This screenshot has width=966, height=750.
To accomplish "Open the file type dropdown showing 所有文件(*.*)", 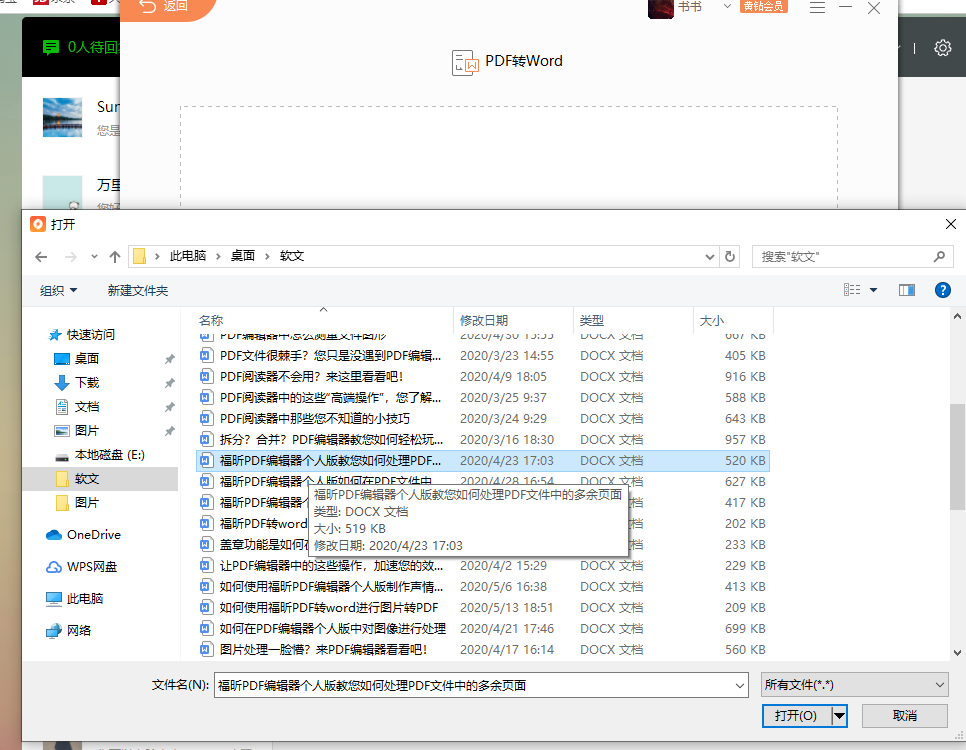I will pyautogui.click(x=853, y=684).
